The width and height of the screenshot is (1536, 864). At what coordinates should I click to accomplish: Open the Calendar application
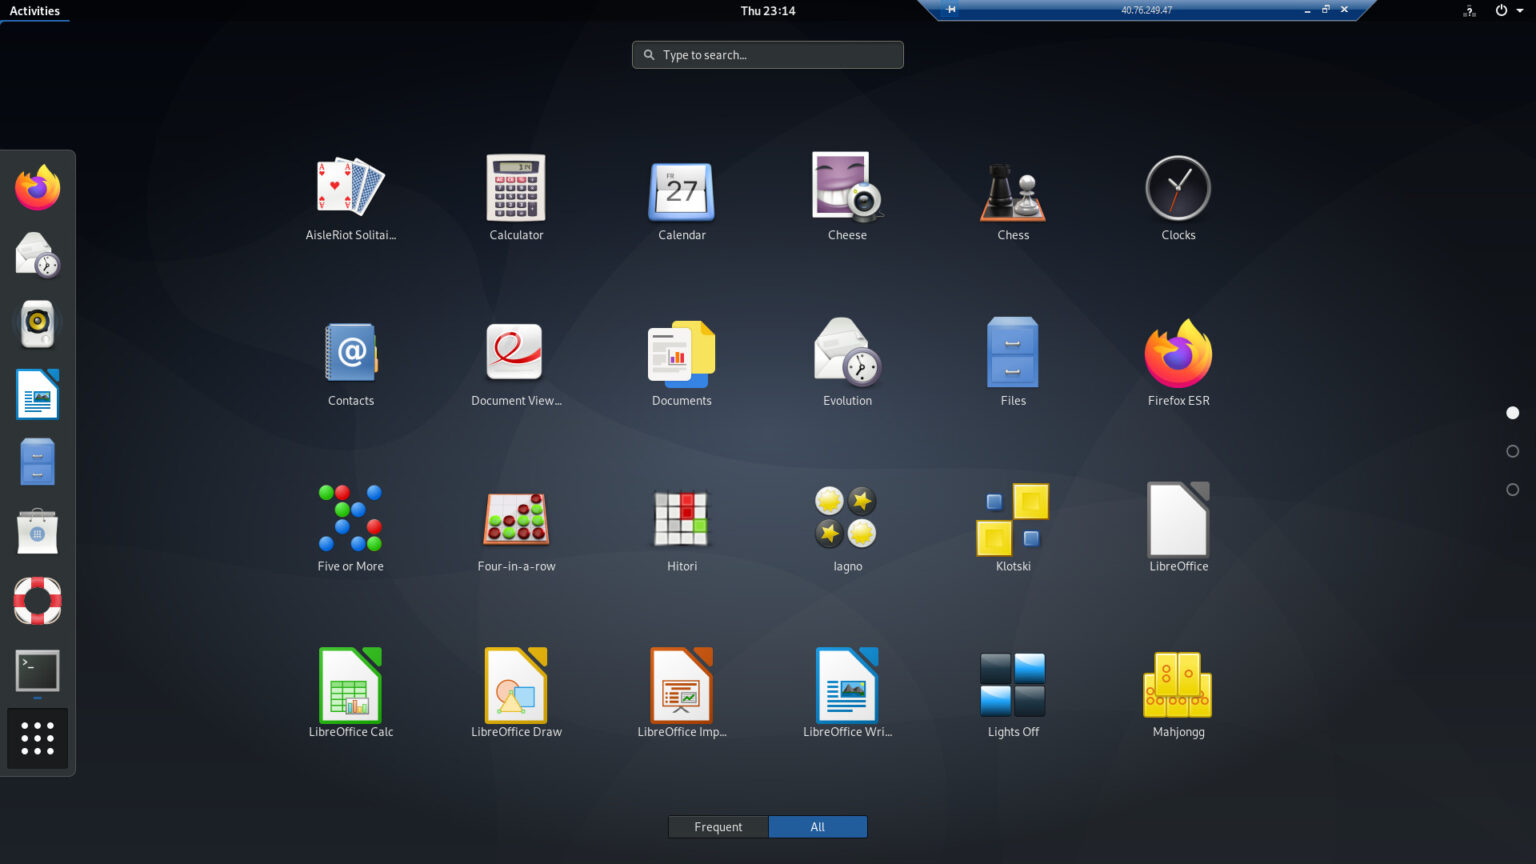click(682, 198)
